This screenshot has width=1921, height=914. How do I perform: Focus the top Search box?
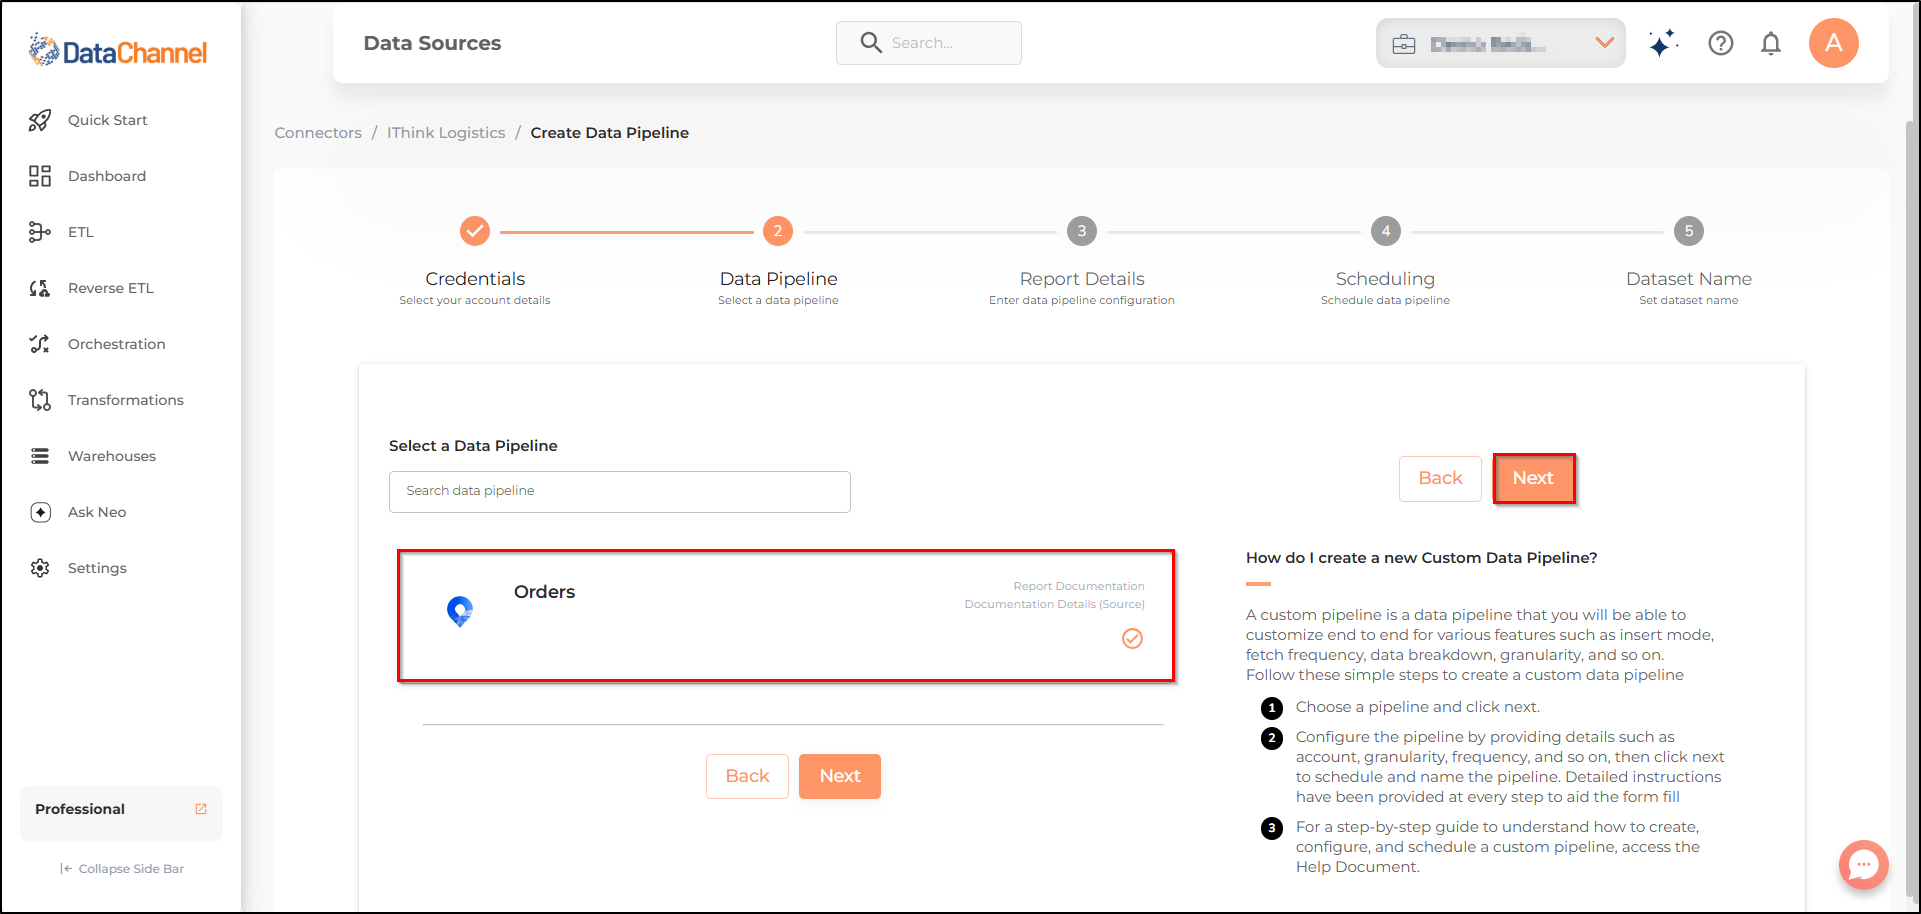pos(929,43)
